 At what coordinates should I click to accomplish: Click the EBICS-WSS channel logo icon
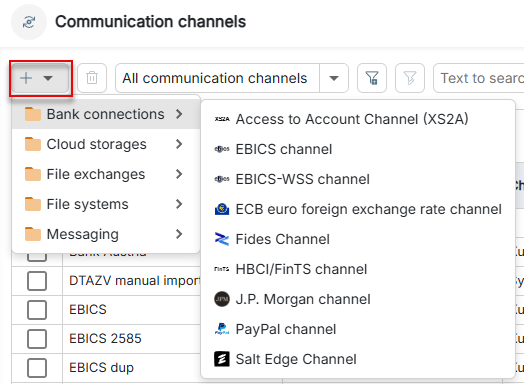[222, 179]
